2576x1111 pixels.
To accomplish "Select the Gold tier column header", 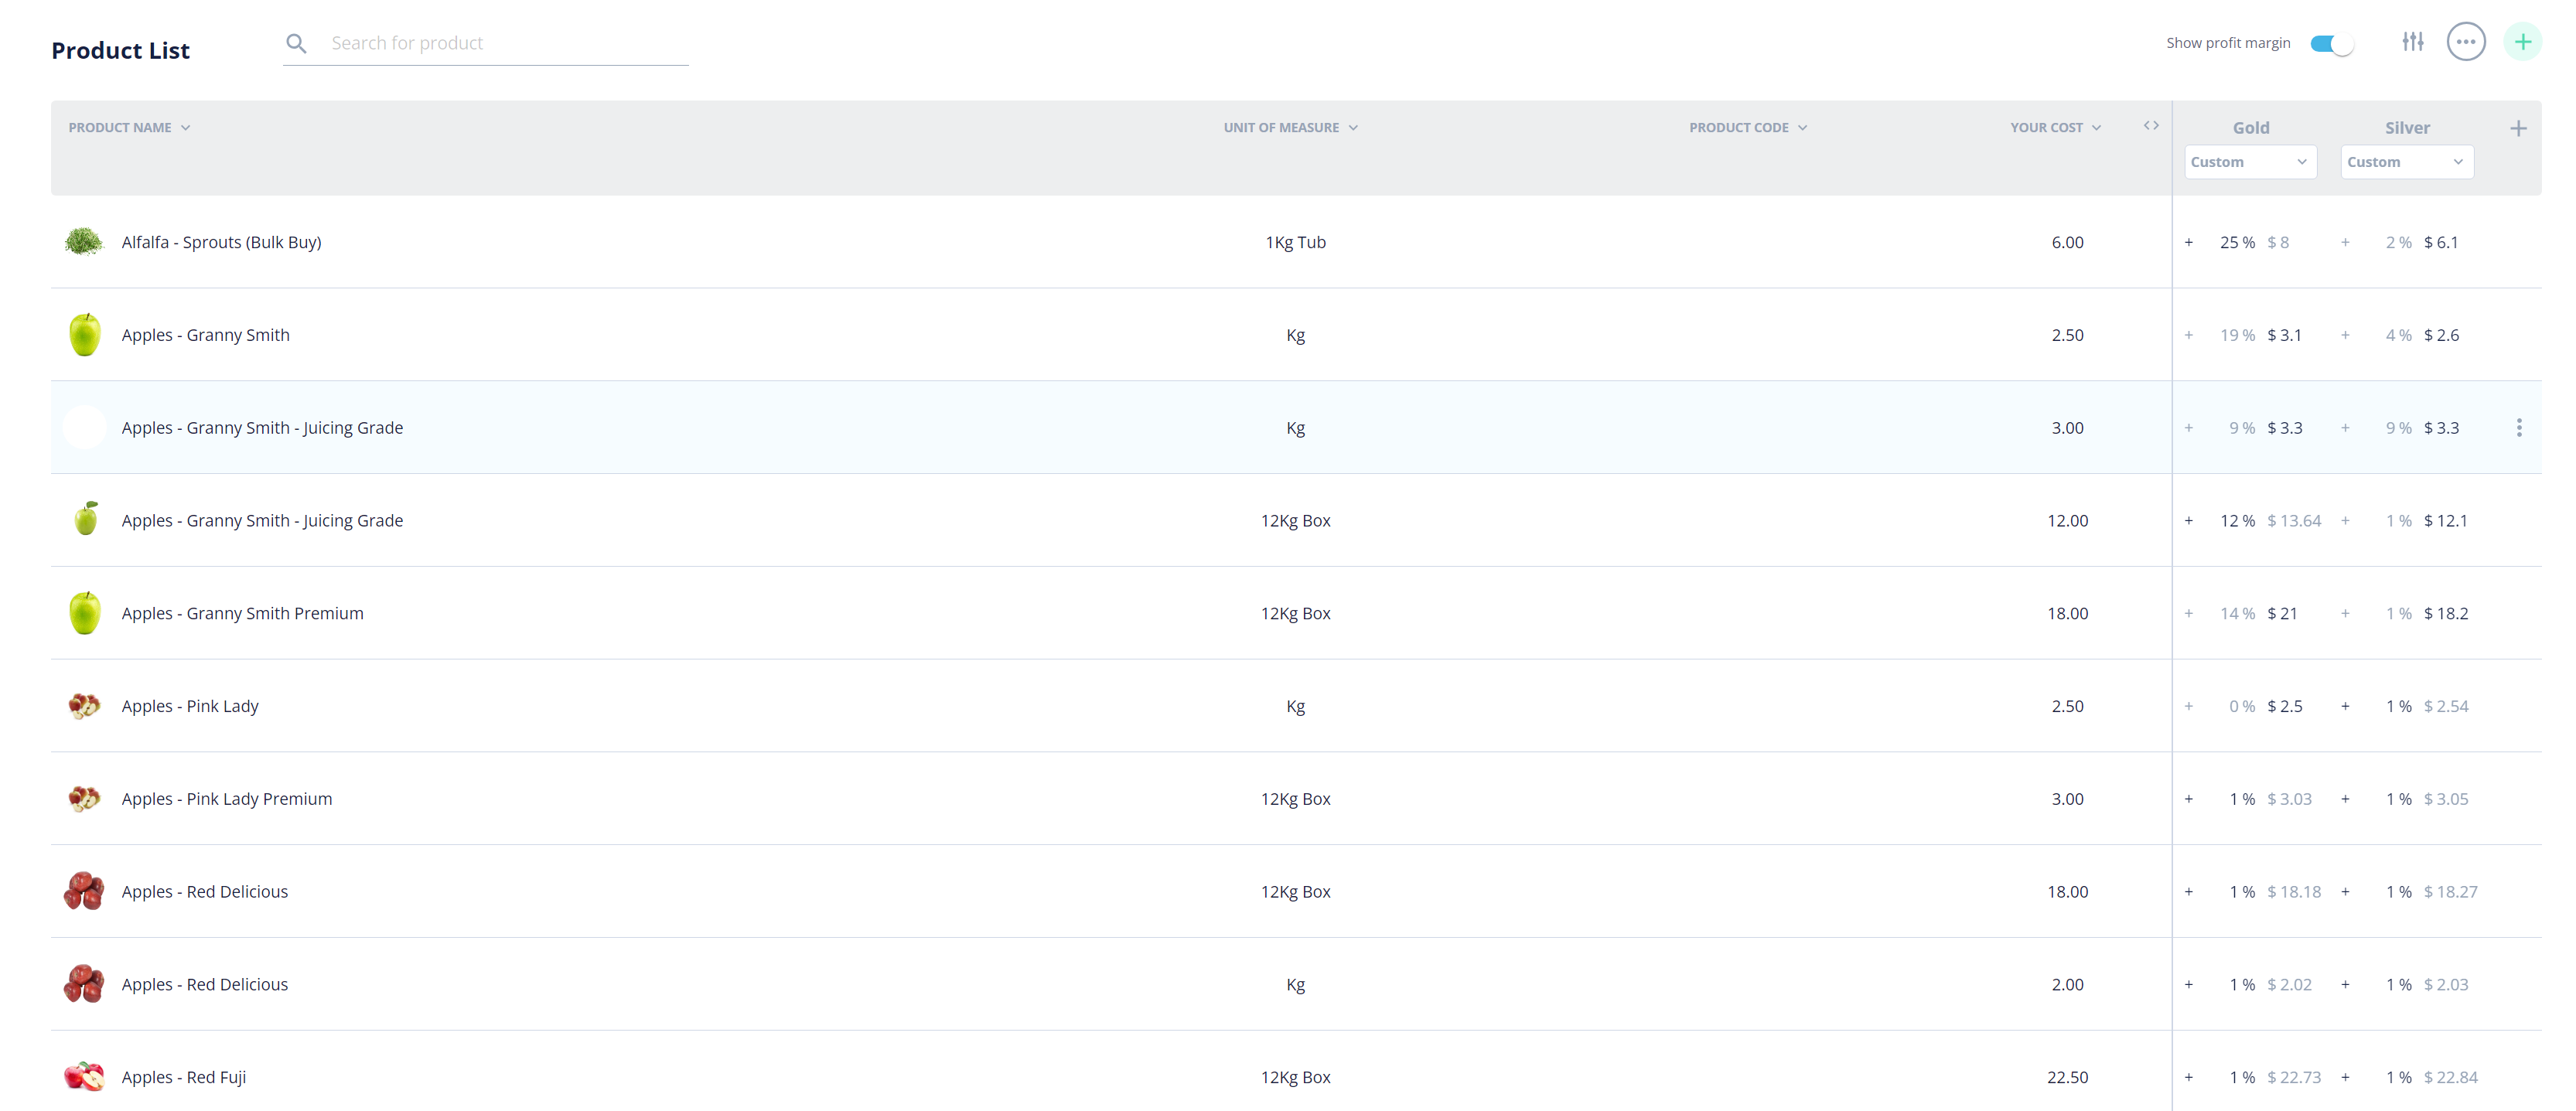I will (2251, 127).
